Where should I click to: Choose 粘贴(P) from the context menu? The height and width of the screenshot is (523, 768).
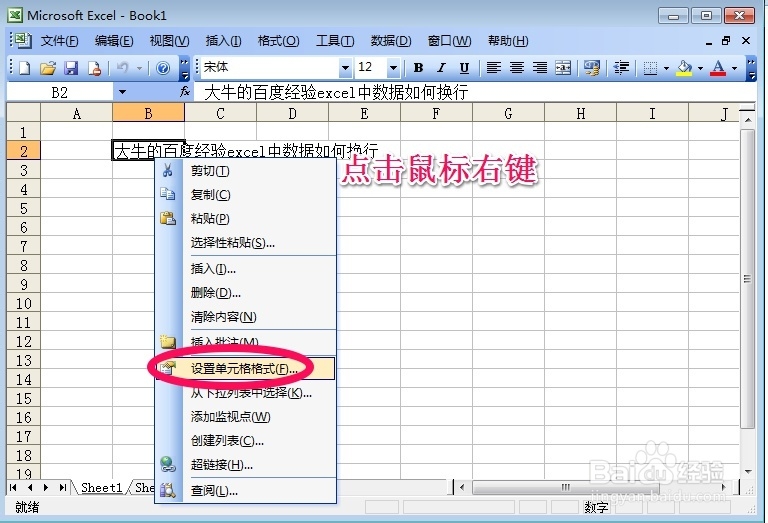(245, 218)
